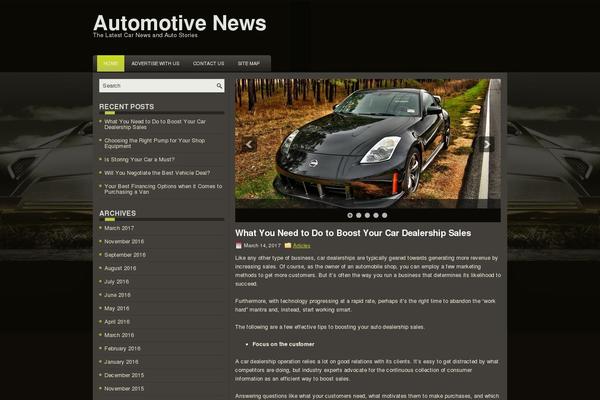Select the fourth slider dot
The height and width of the screenshot is (400, 600).
pyautogui.click(x=376, y=215)
